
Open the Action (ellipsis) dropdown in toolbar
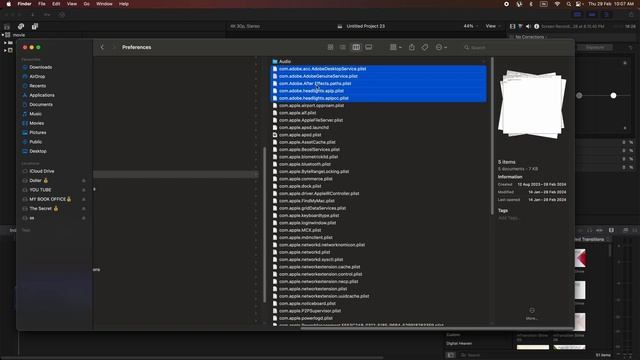[x=441, y=47]
